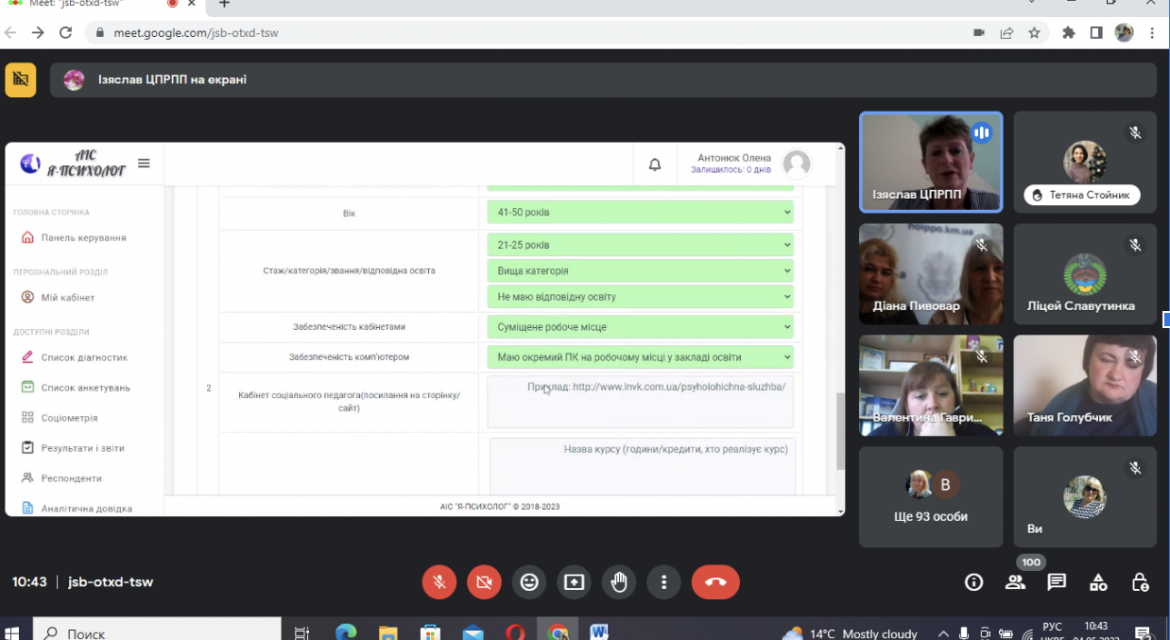Open the Суміщене робоче місце dropdown
This screenshot has height=640, width=1170.
640,327
